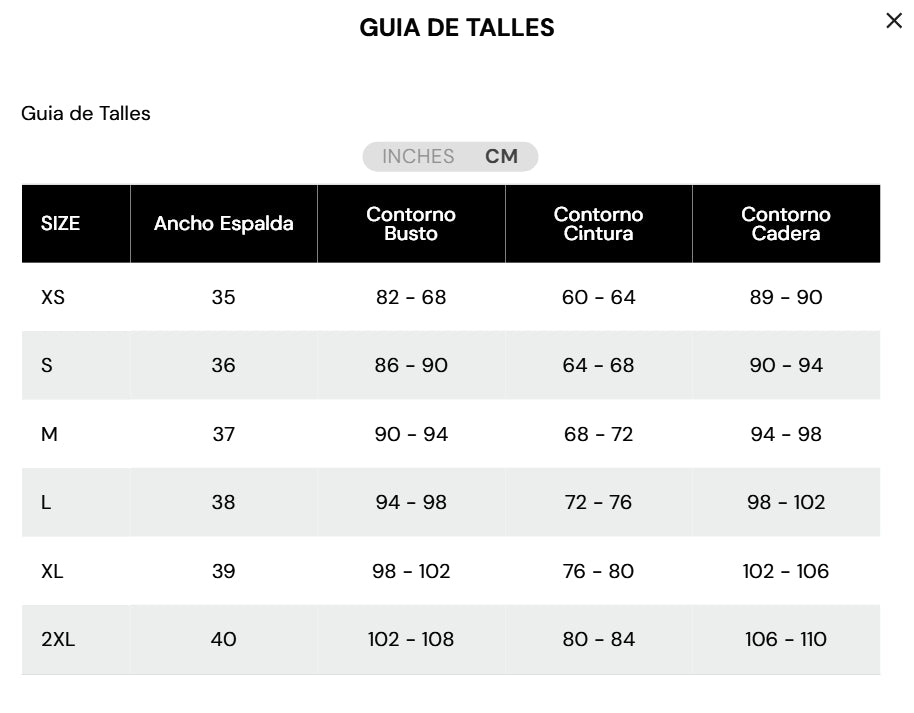Click the Ancho Espalda column header

(x=223, y=224)
